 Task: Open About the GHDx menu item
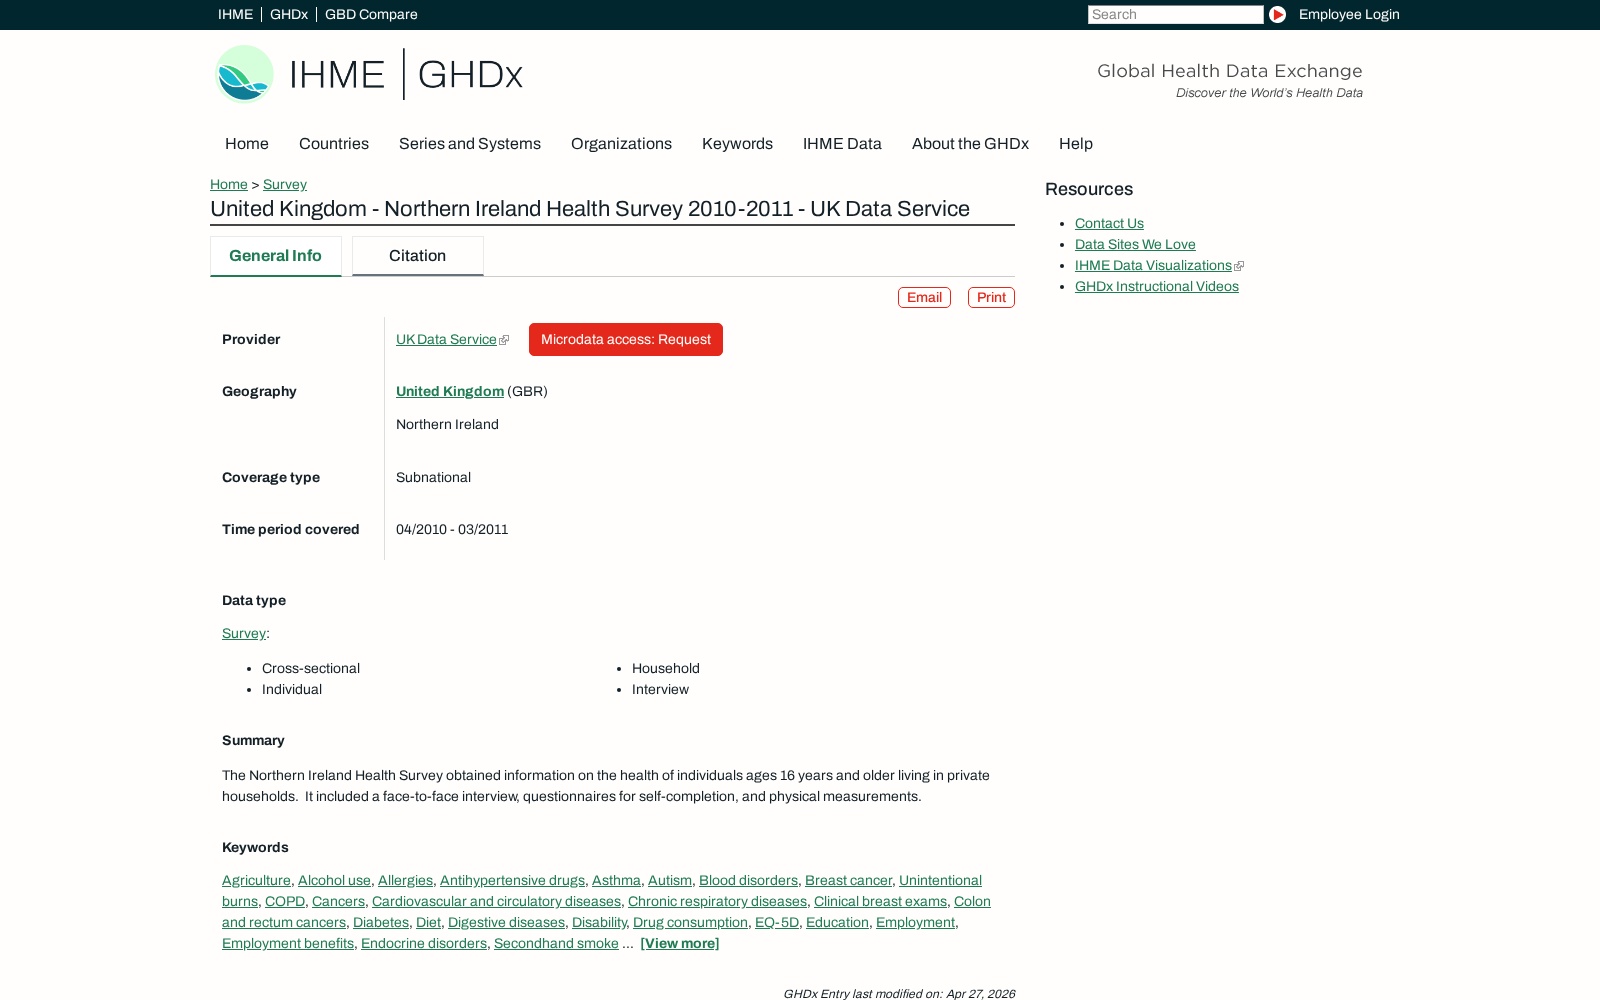[970, 144]
